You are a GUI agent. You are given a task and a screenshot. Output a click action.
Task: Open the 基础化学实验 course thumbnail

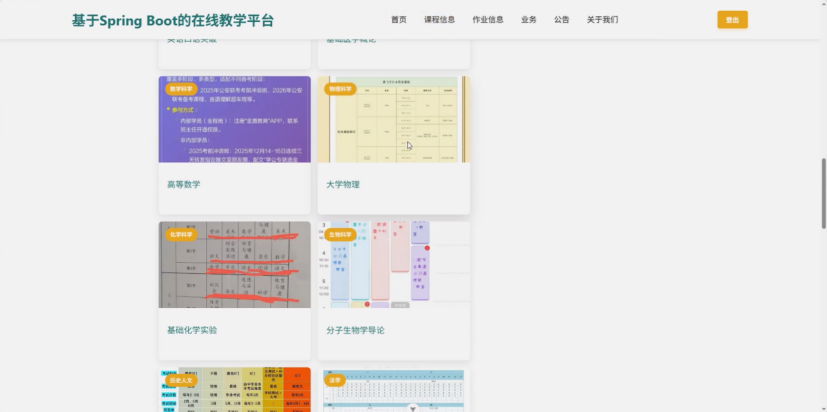click(235, 265)
